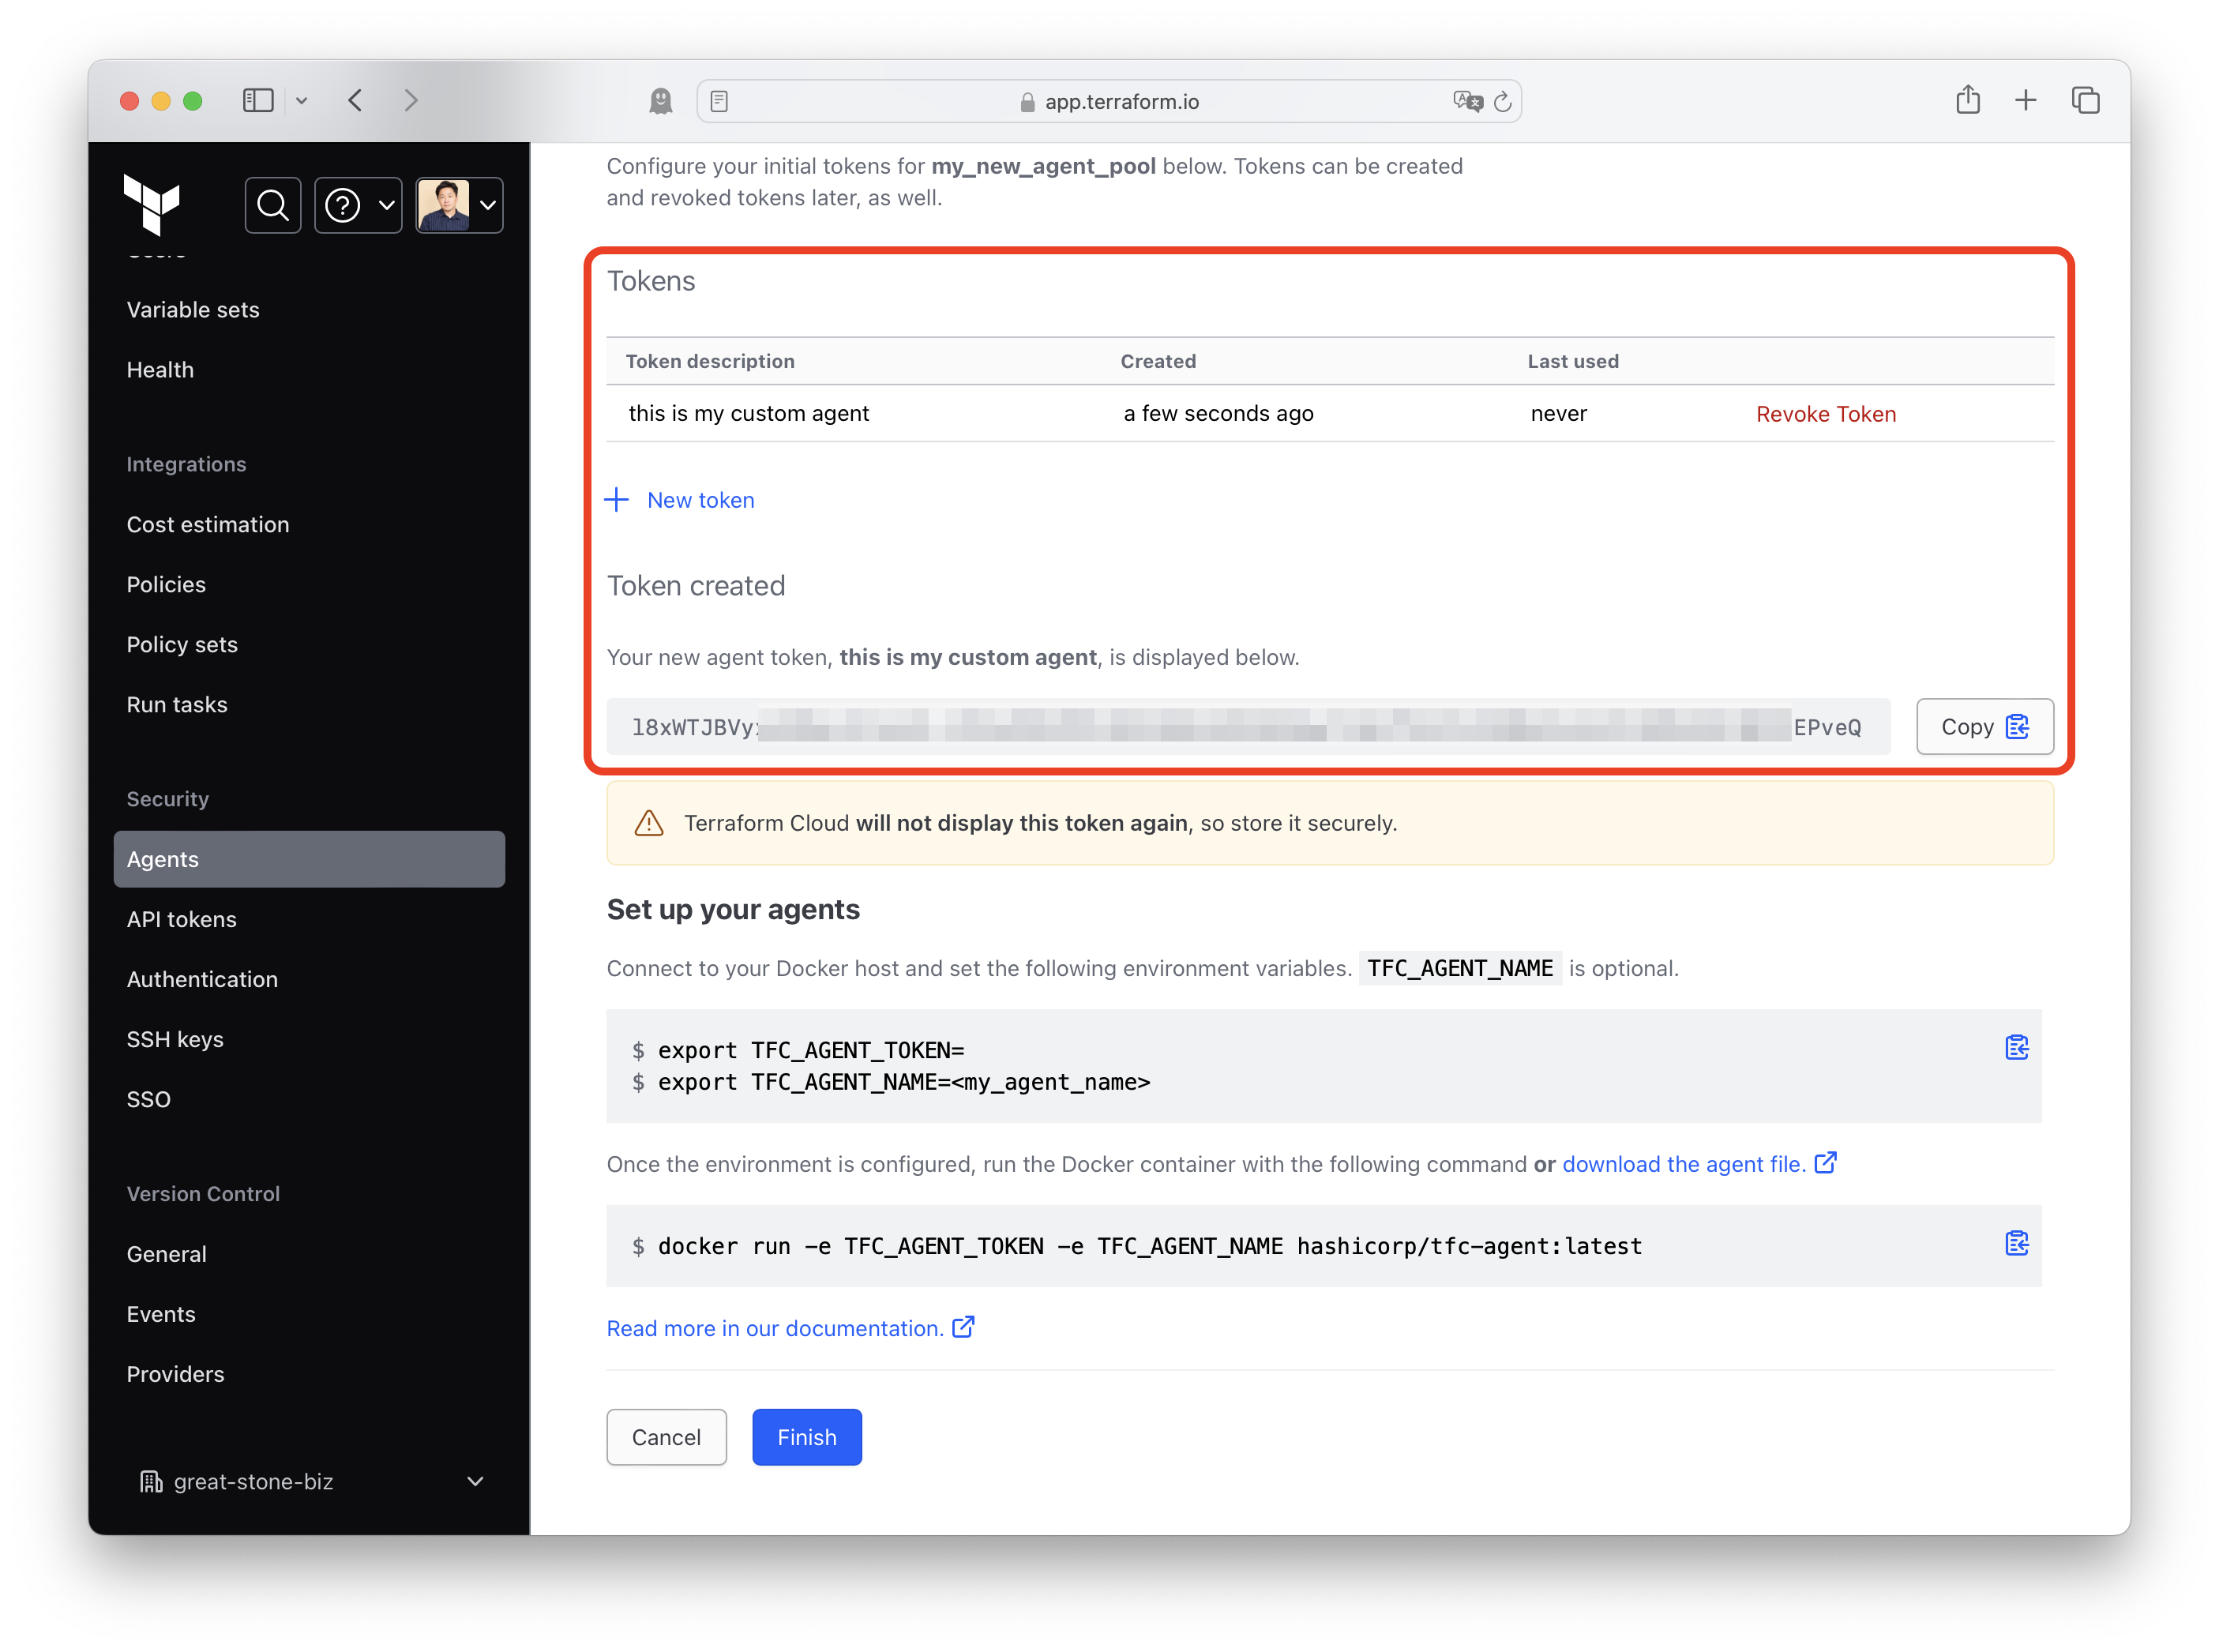
Task: Copy the docker run command snippet
Action: tap(2016, 1243)
